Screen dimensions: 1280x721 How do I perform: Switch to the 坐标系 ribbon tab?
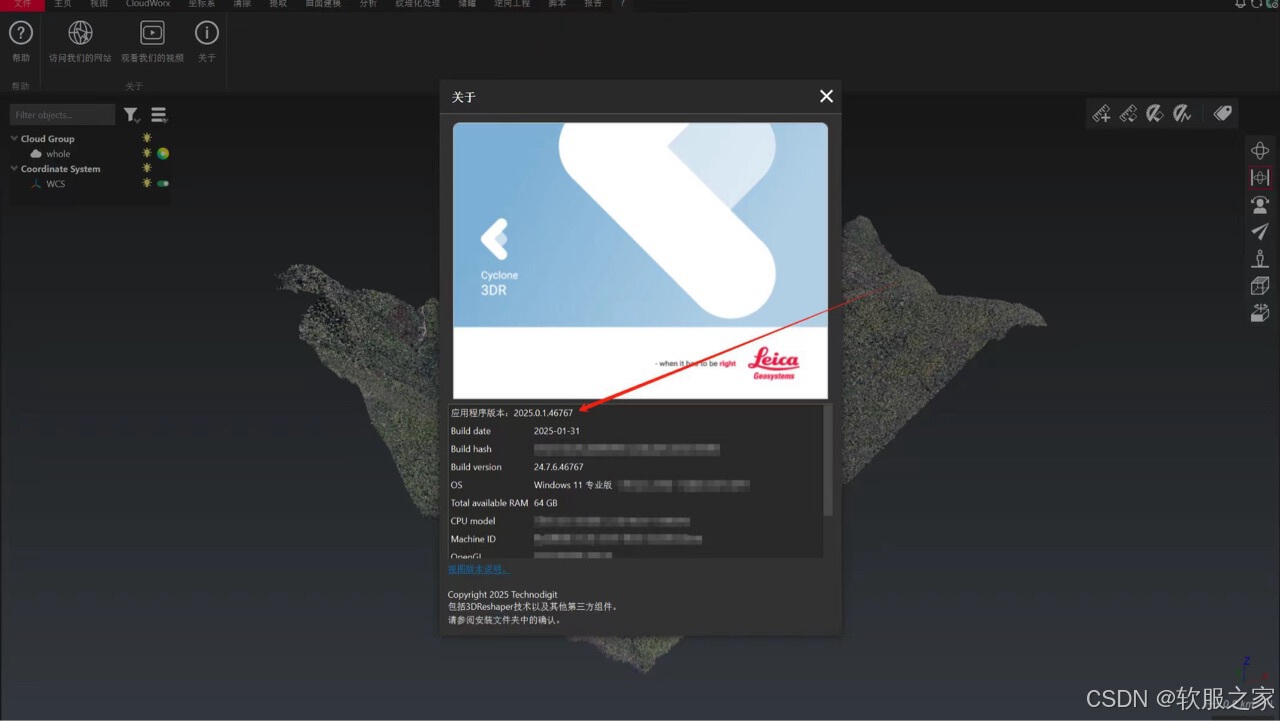[x=201, y=4]
